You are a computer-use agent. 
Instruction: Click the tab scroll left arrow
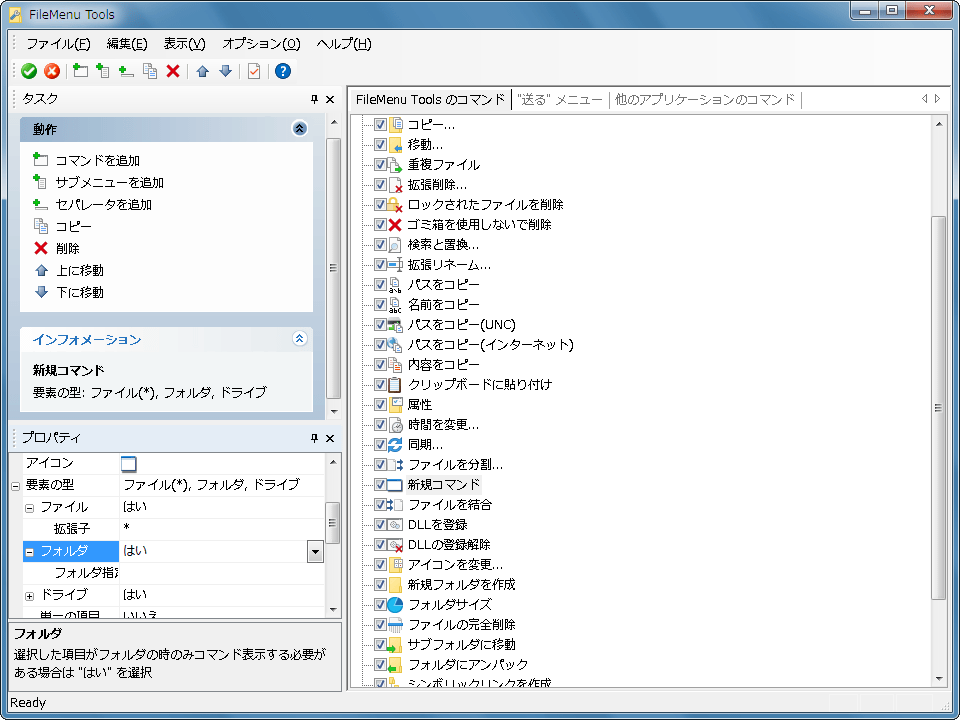(x=924, y=99)
